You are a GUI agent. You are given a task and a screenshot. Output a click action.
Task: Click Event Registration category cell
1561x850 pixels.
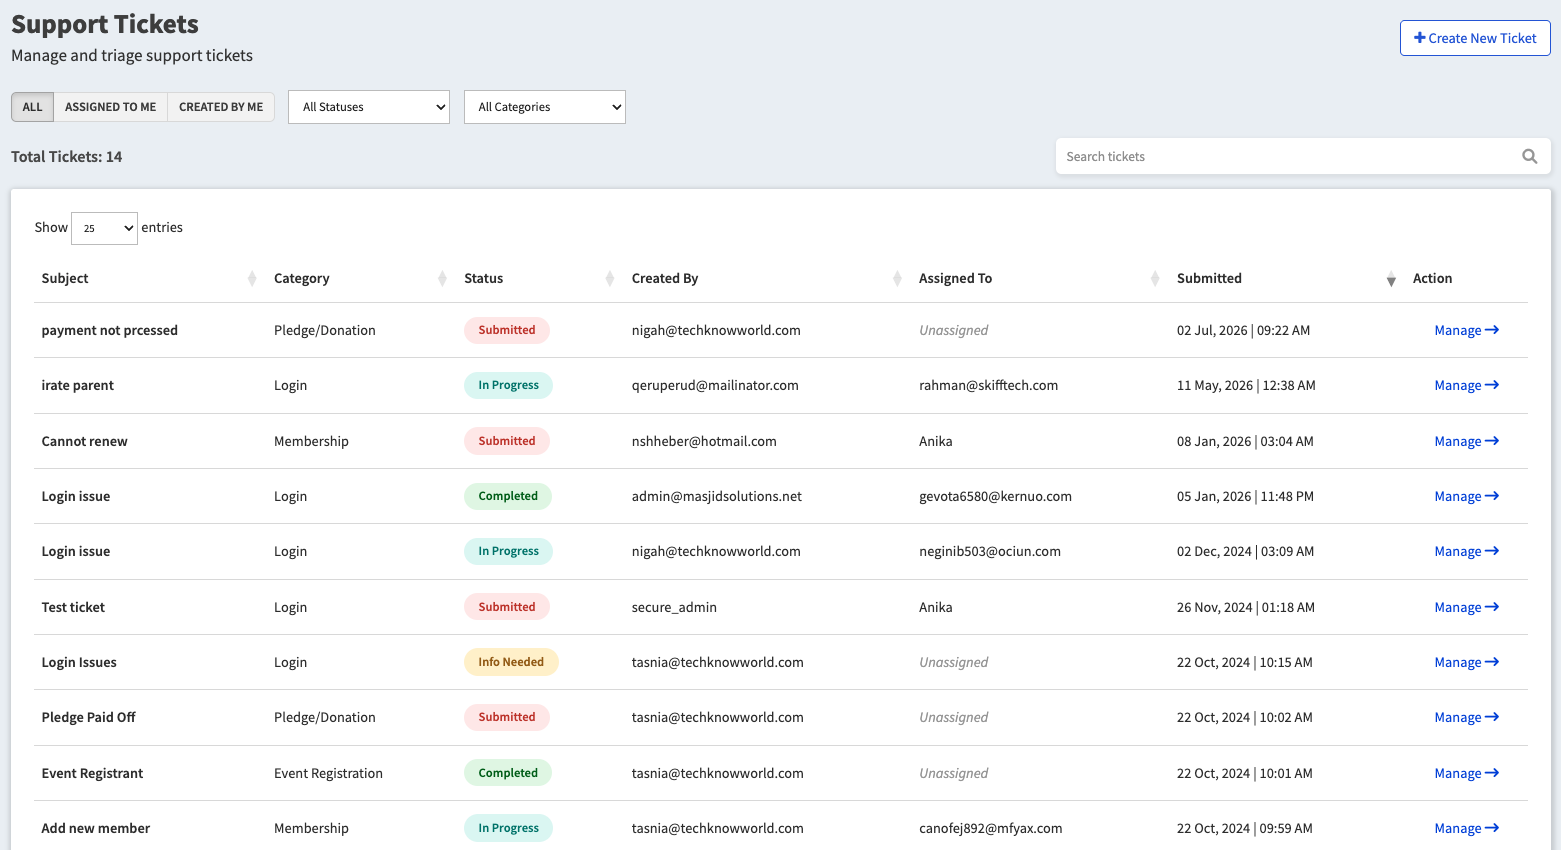(x=328, y=773)
